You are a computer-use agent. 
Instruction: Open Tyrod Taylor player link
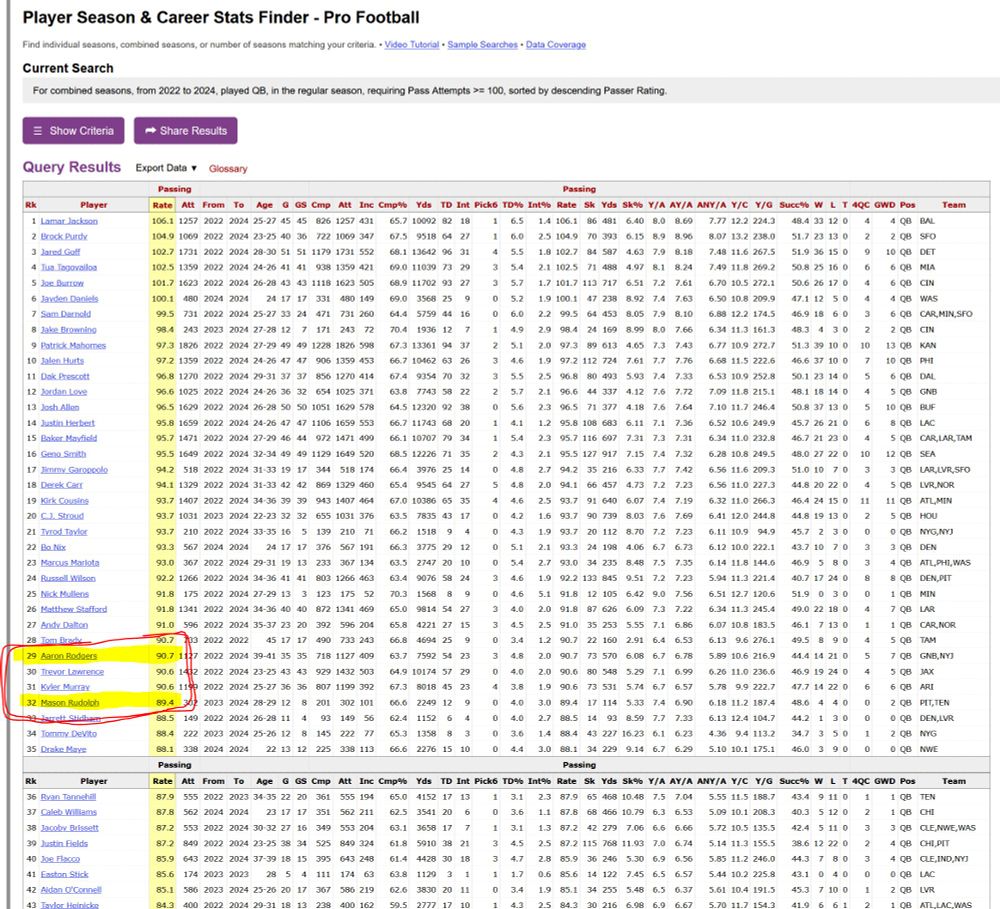[64, 532]
